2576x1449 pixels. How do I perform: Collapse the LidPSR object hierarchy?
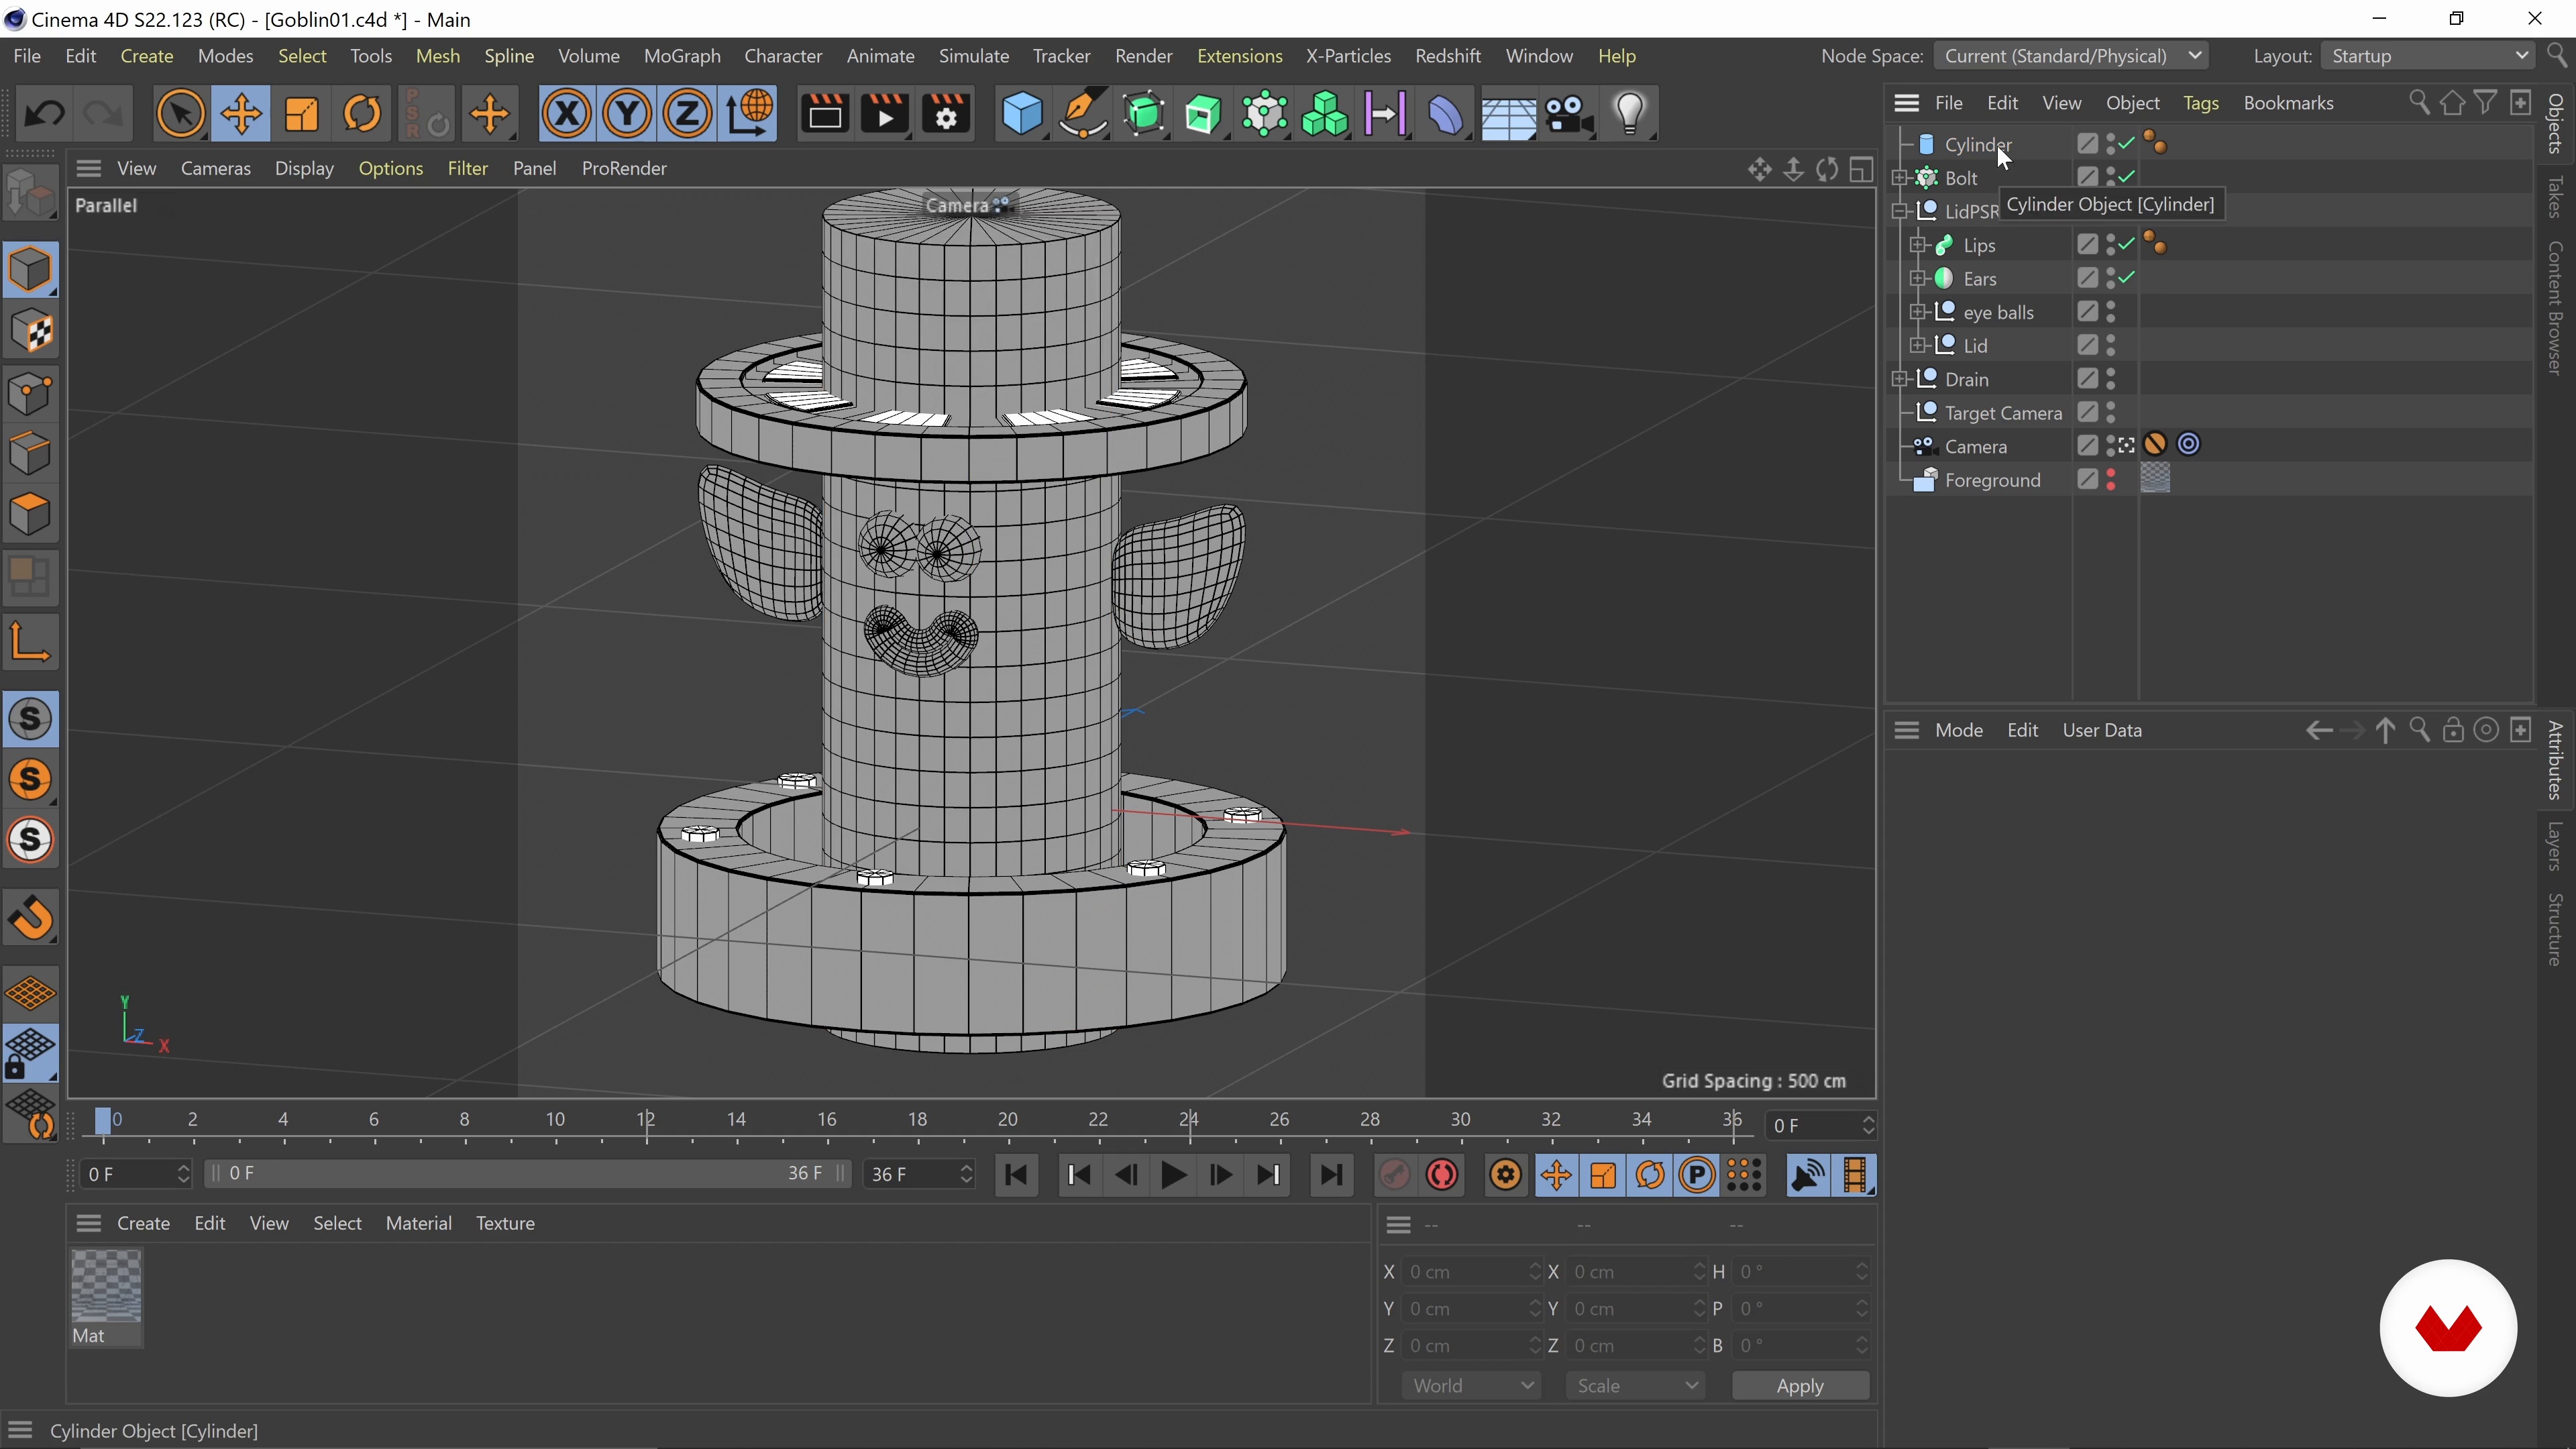click(x=1900, y=211)
